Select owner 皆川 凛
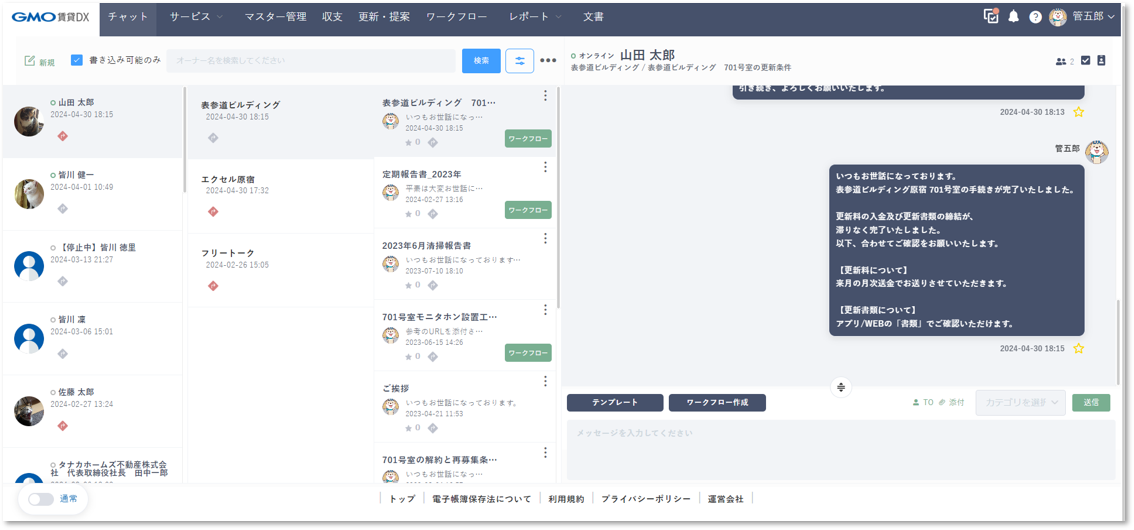Screen dimensions: 1134x530 (92, 338)
